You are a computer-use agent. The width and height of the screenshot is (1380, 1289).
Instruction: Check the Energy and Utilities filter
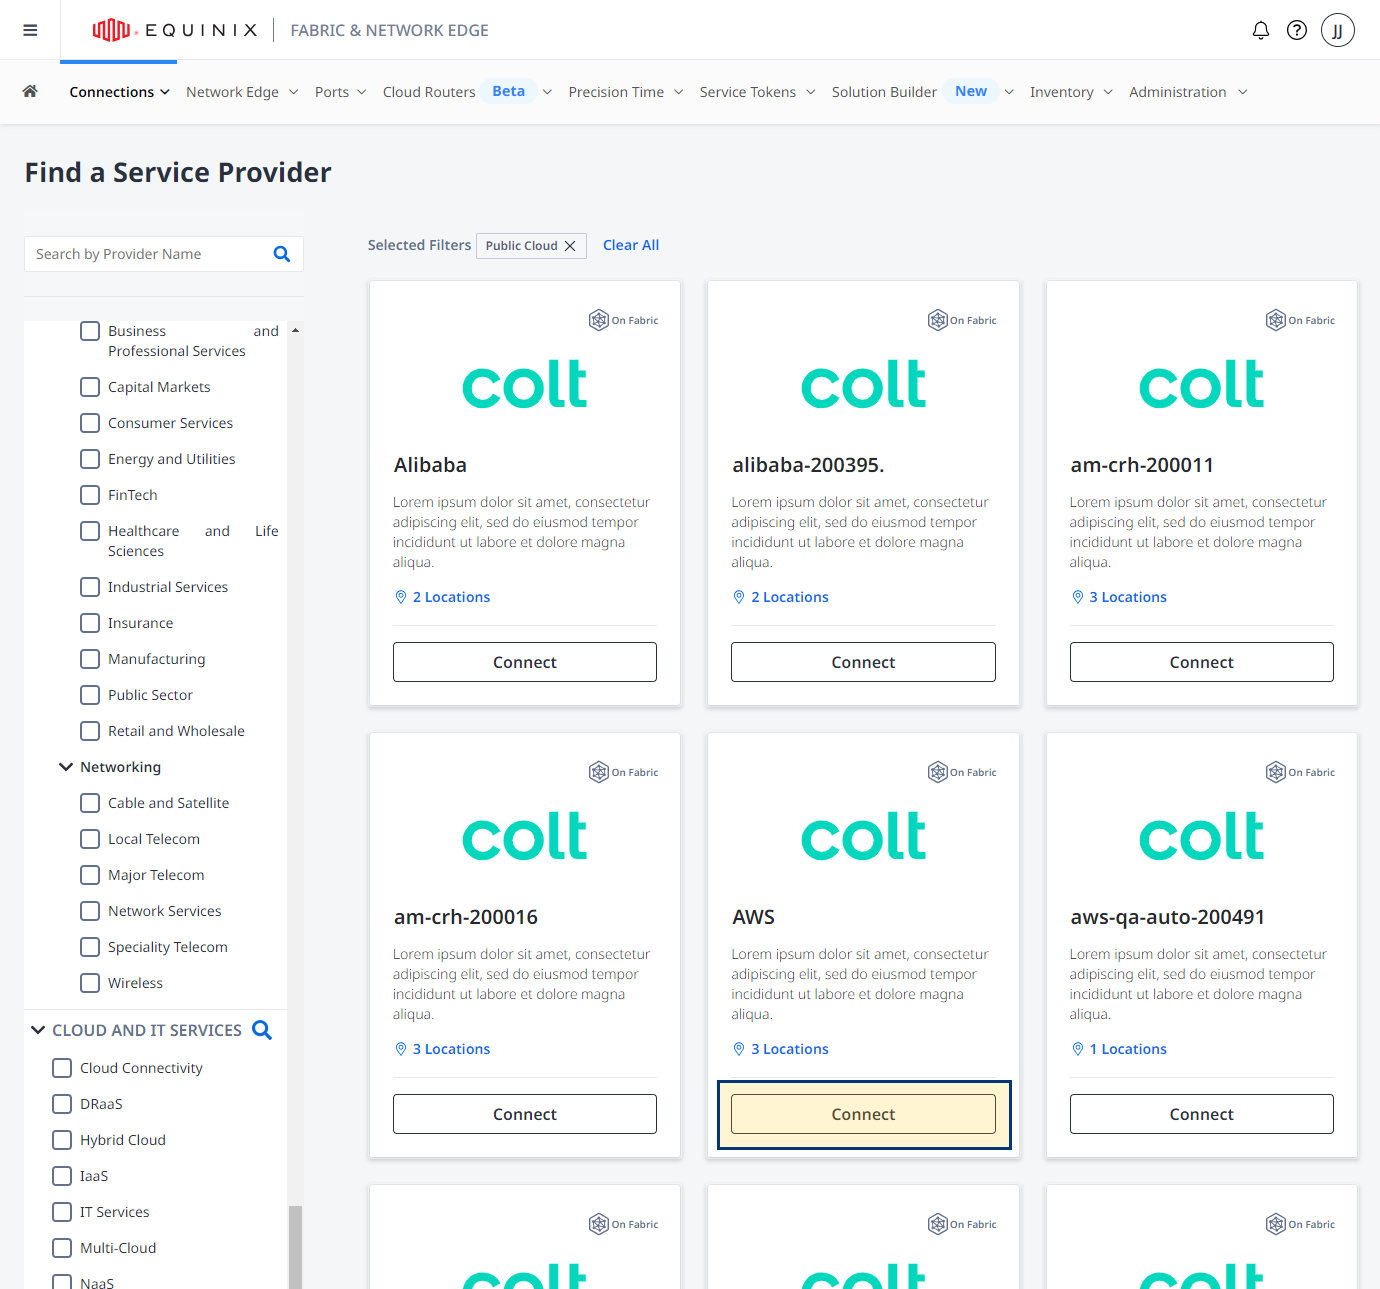click(x=90, y=459)
